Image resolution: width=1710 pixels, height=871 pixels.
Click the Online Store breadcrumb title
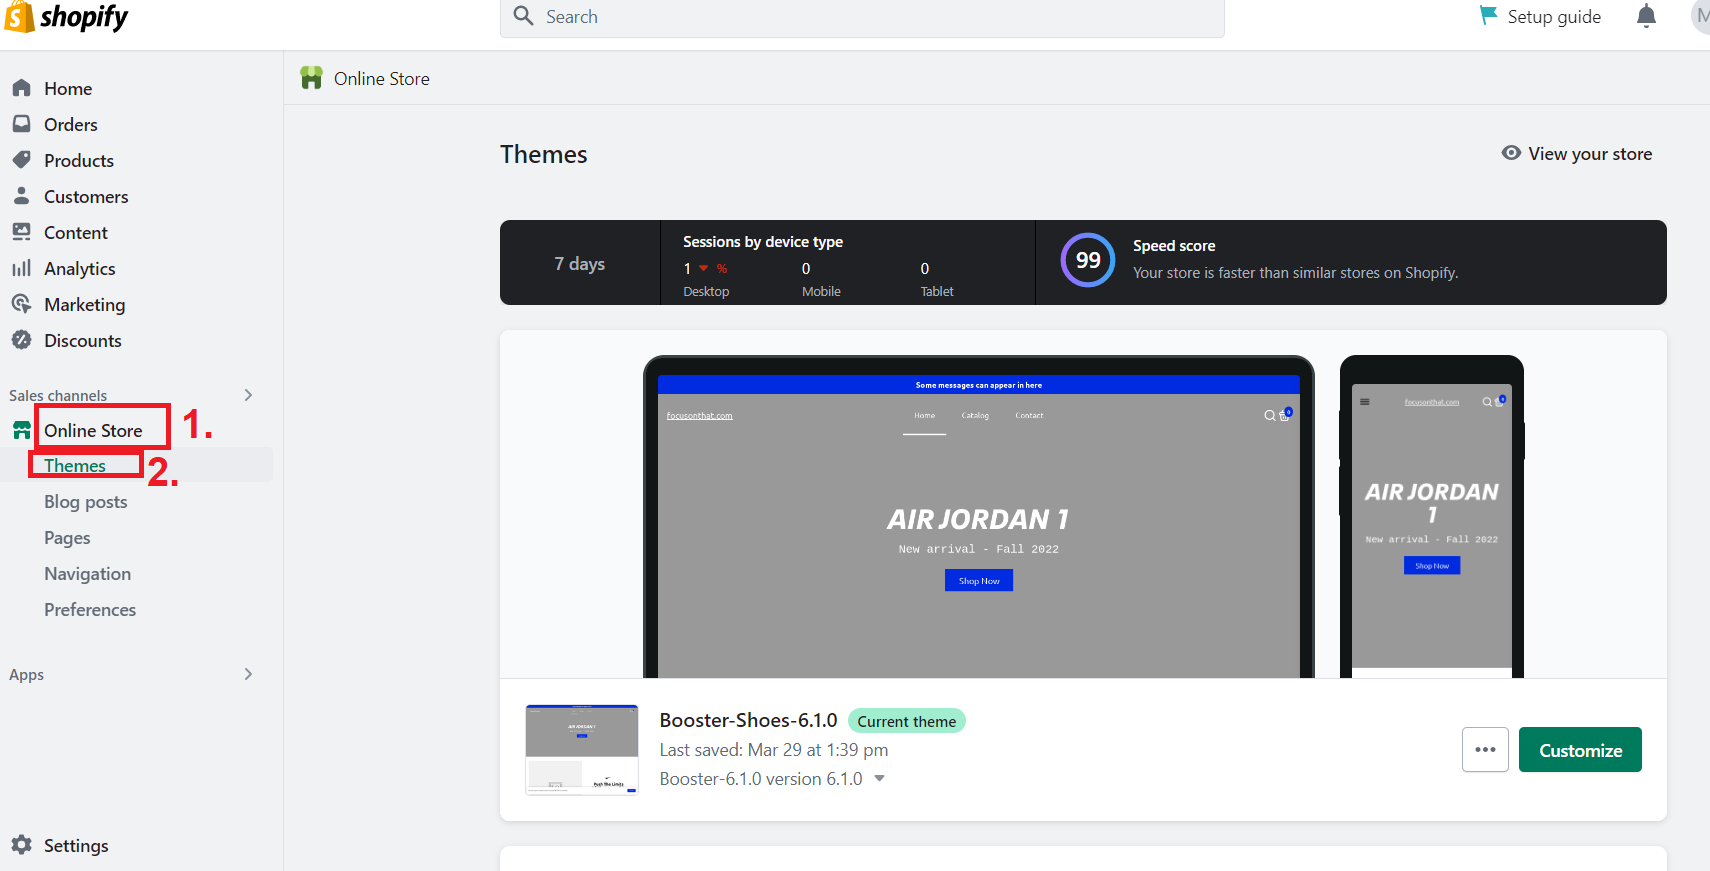tap(382, 78)
